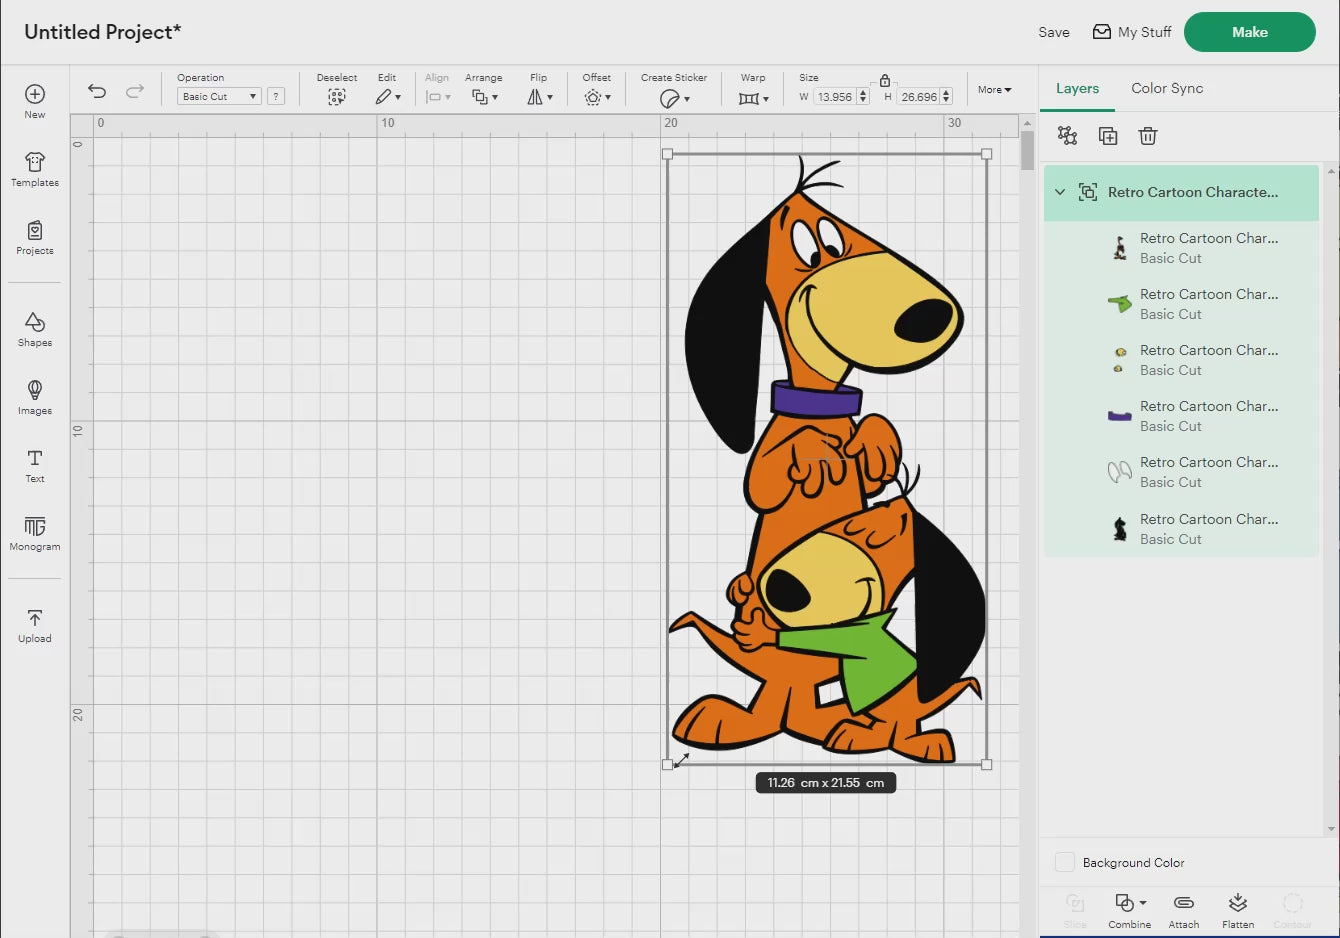The height and width of the screenshot is (938, 1340).
Task: Select the green scarf layer
Action: (1182, 304)
